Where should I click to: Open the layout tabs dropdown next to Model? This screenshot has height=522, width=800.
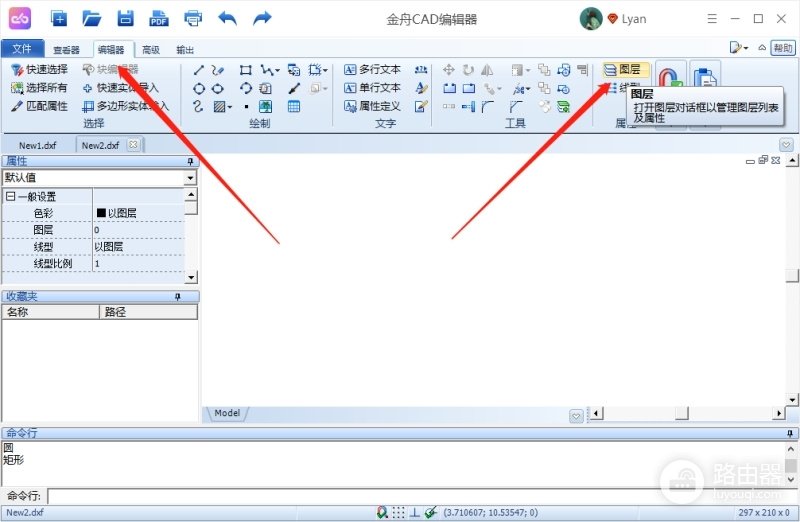576,416
